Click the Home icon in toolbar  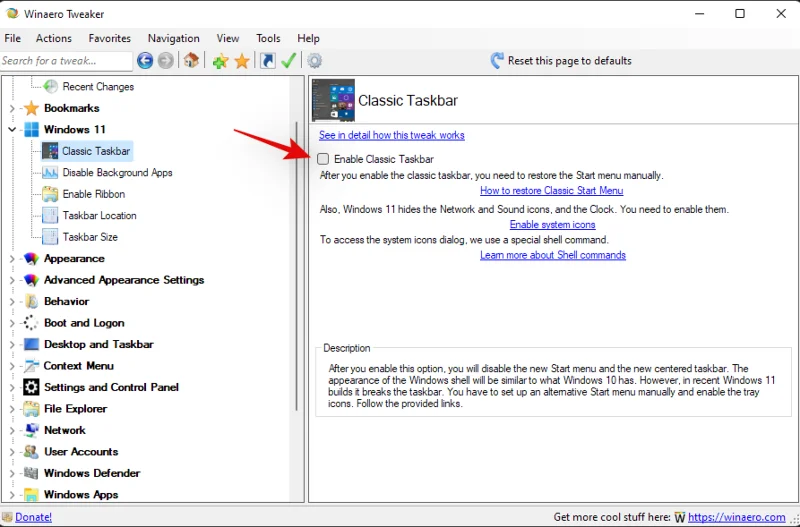click(191, 61)
